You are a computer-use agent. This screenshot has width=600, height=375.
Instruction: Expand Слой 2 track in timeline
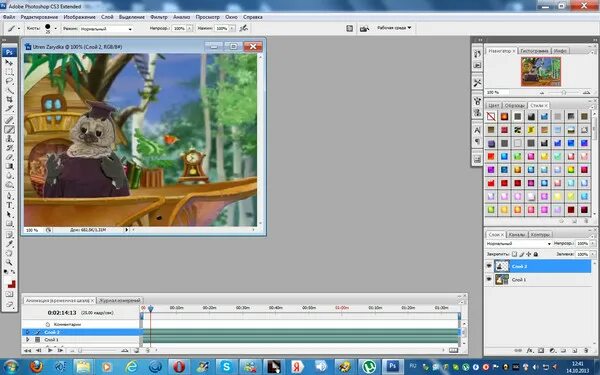point(28,332)
